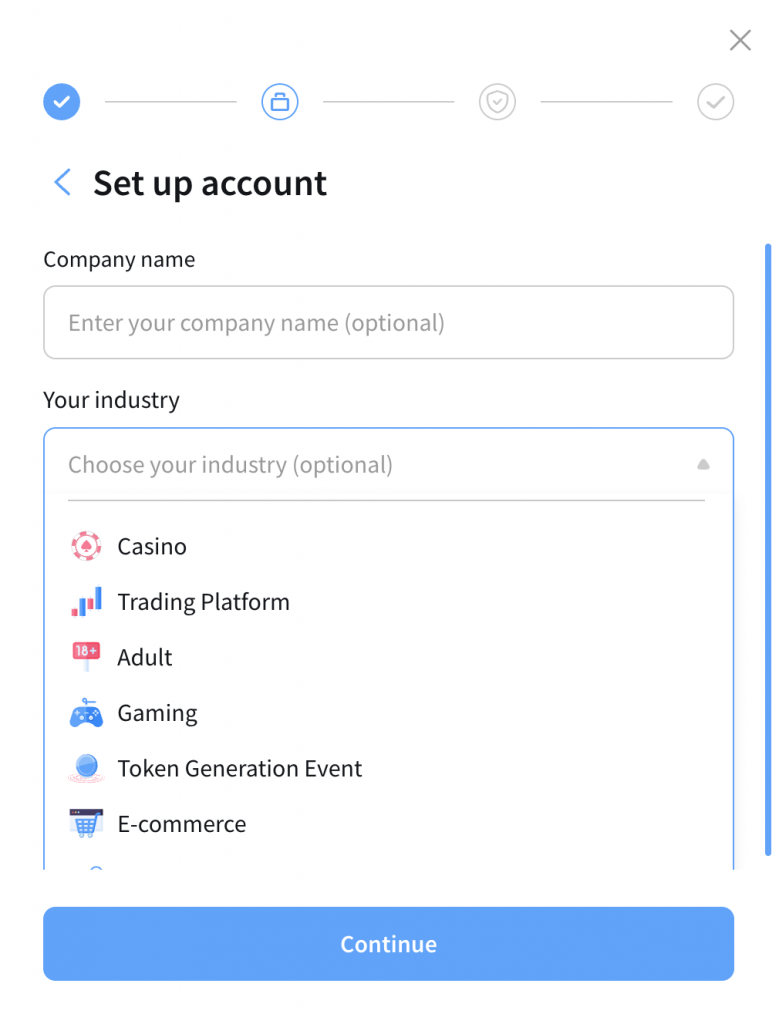779x1024 pixels.
Task: Click the E-commerce shopping cart icon
Action: (86, 824)
